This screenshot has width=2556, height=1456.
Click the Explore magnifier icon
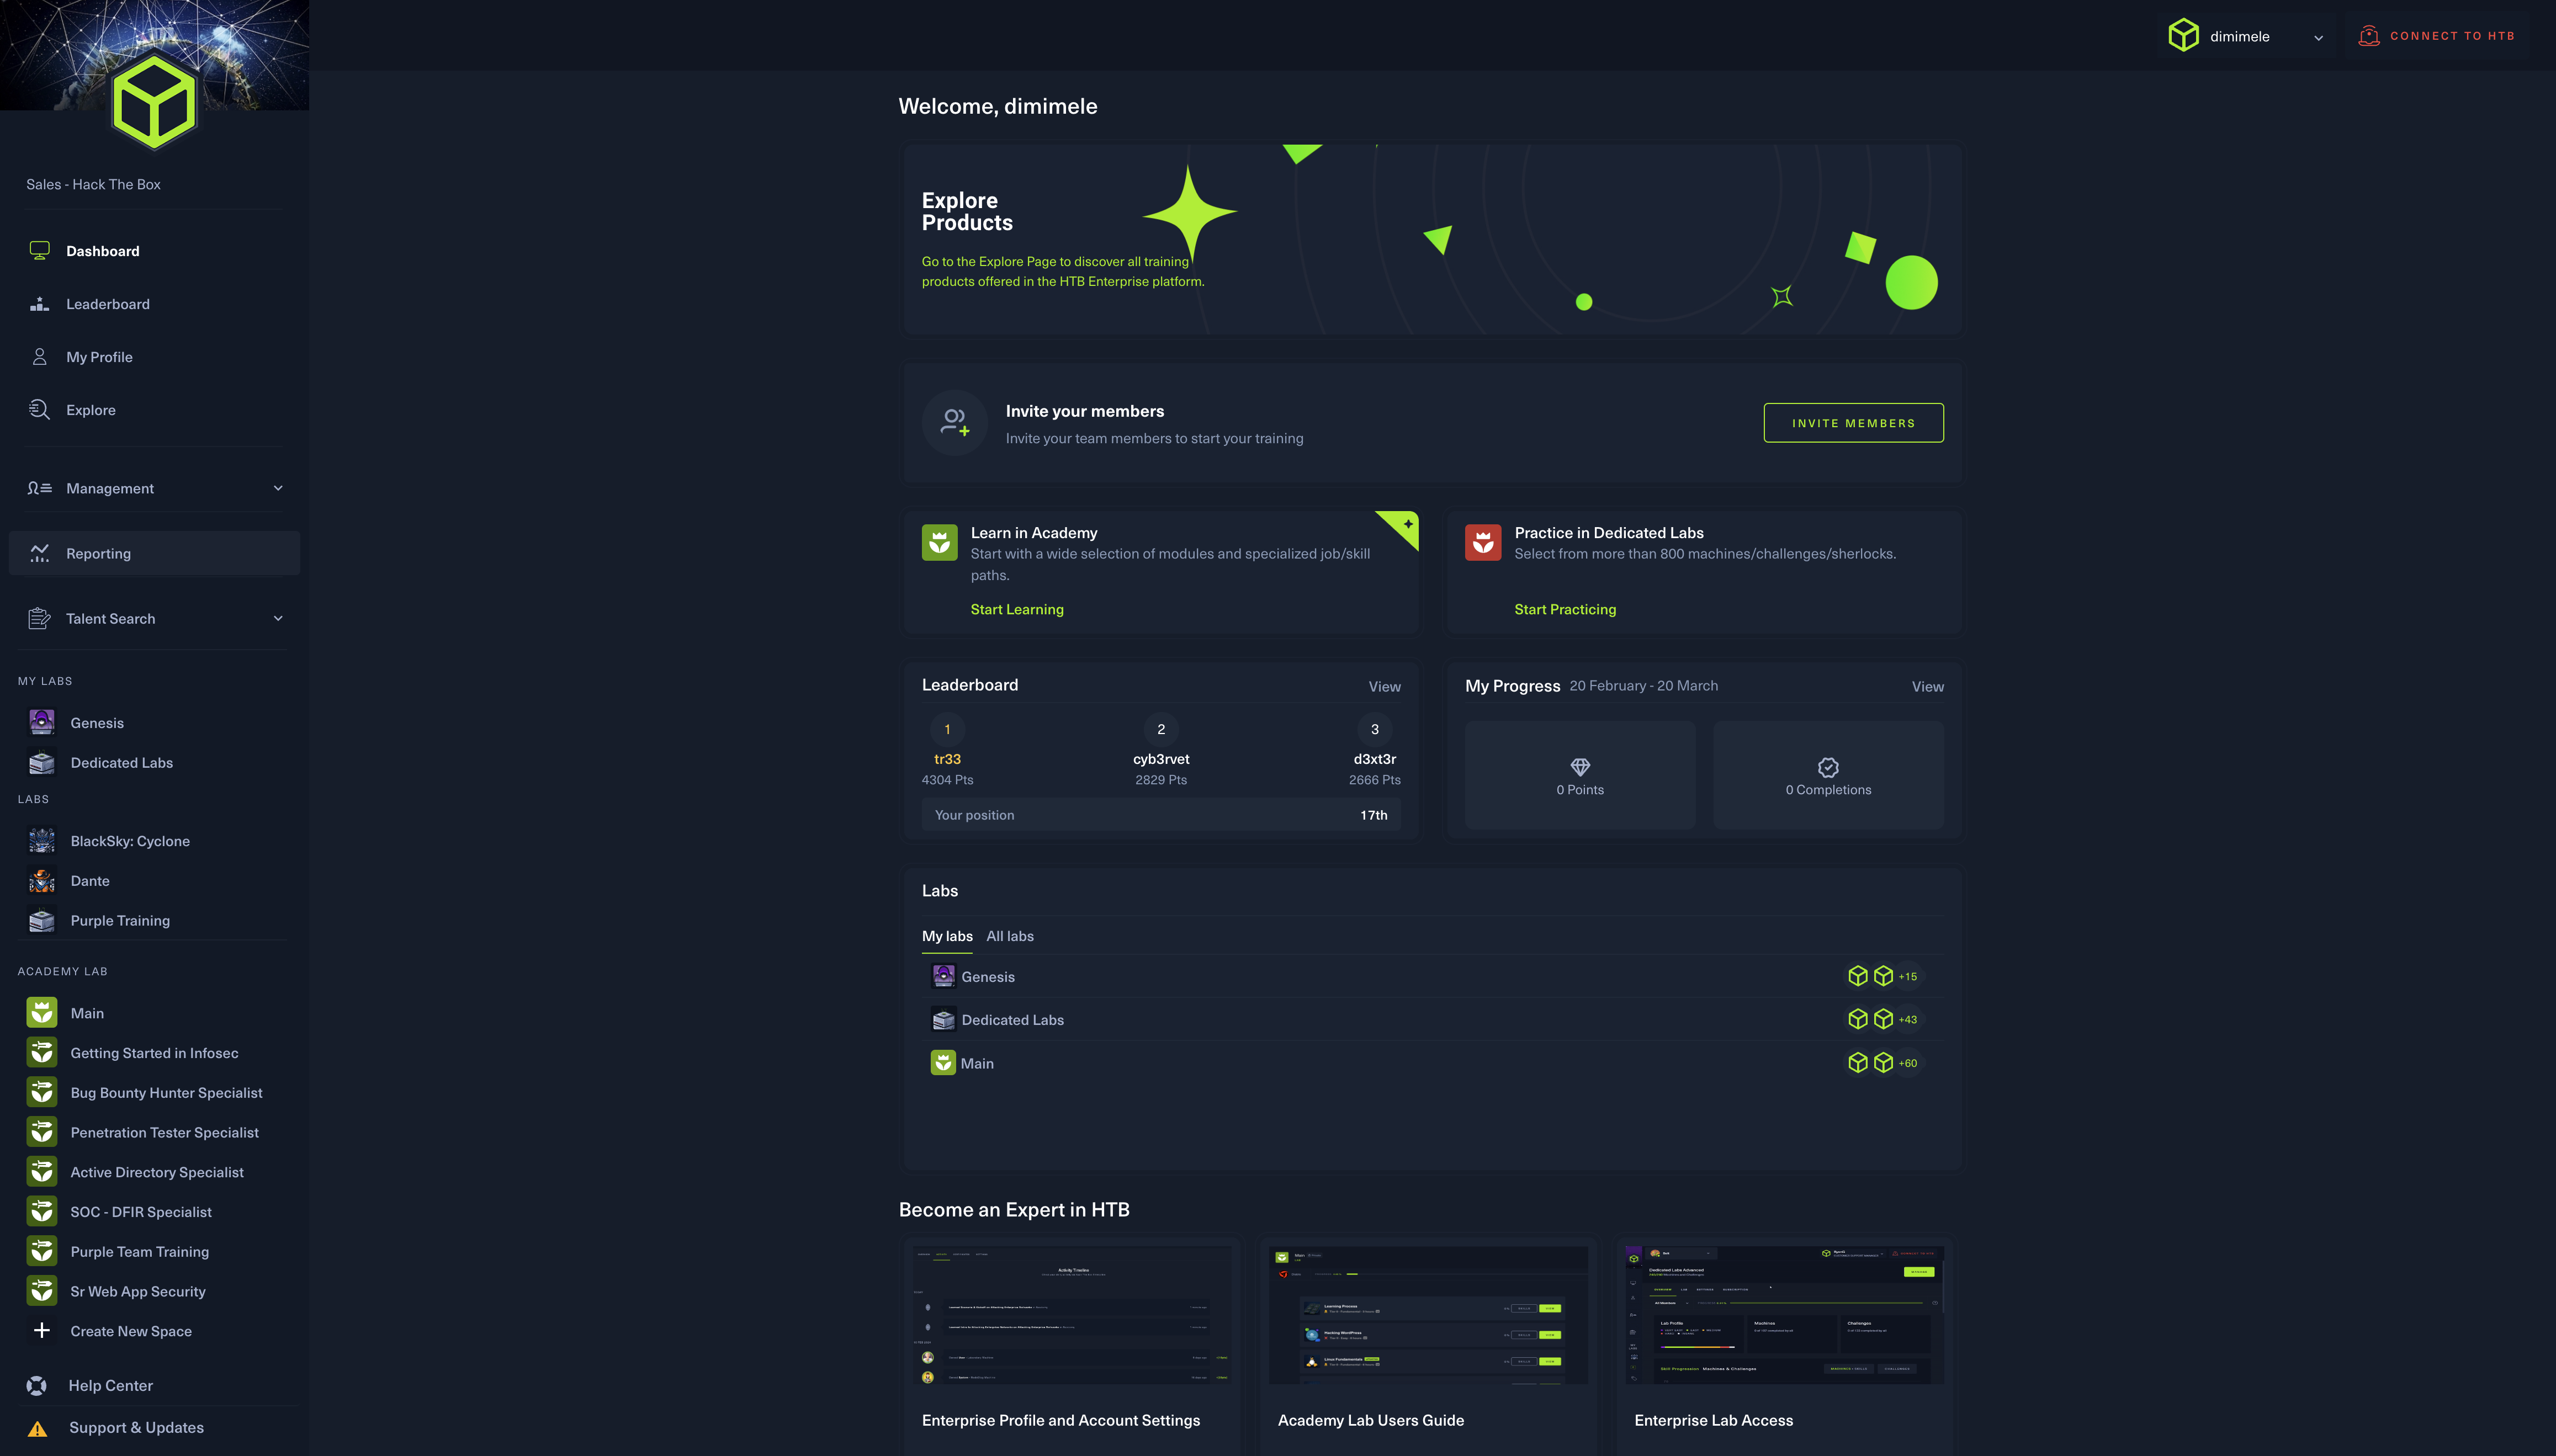(x=39, y=410)
